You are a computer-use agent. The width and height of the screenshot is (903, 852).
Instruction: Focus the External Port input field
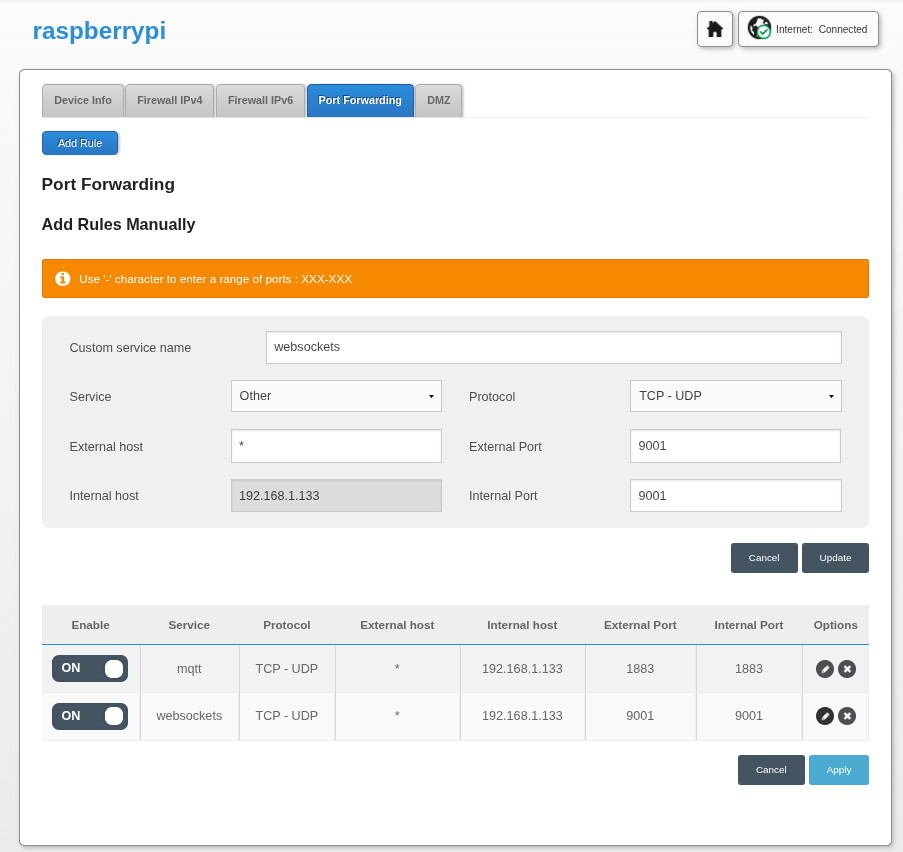(735, 446)
